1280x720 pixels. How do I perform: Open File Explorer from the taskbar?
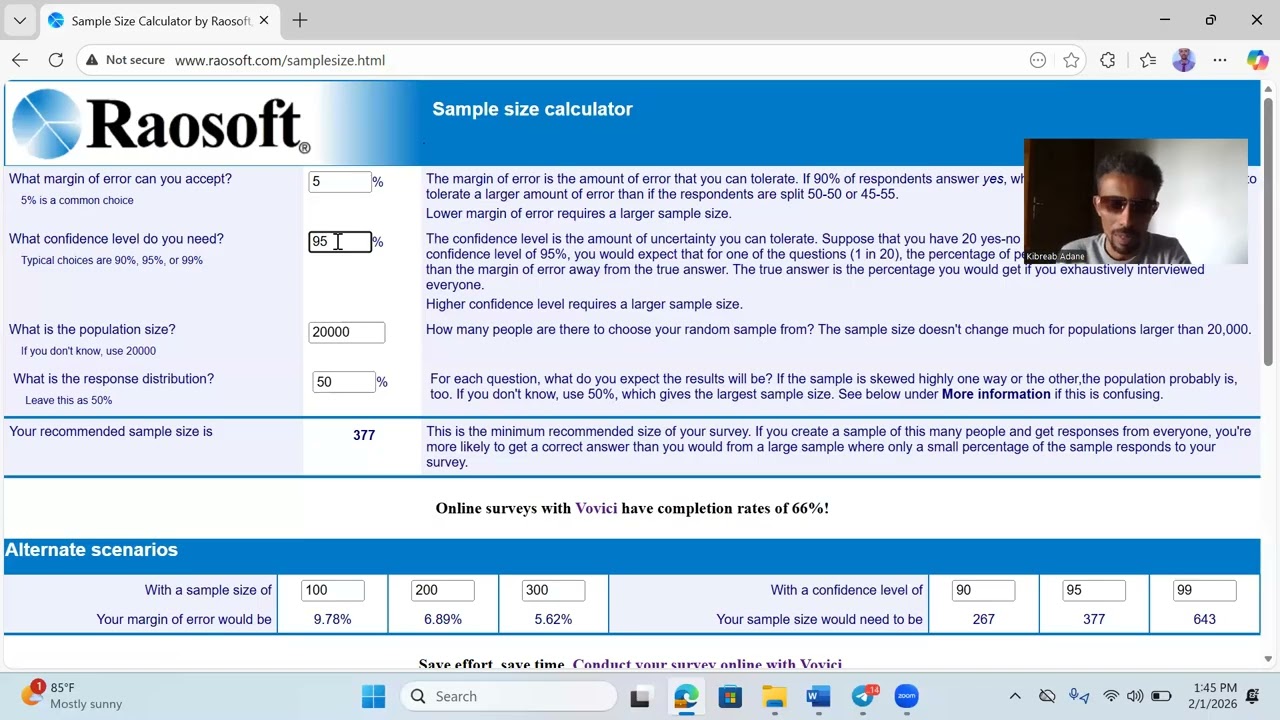[774, 696]
